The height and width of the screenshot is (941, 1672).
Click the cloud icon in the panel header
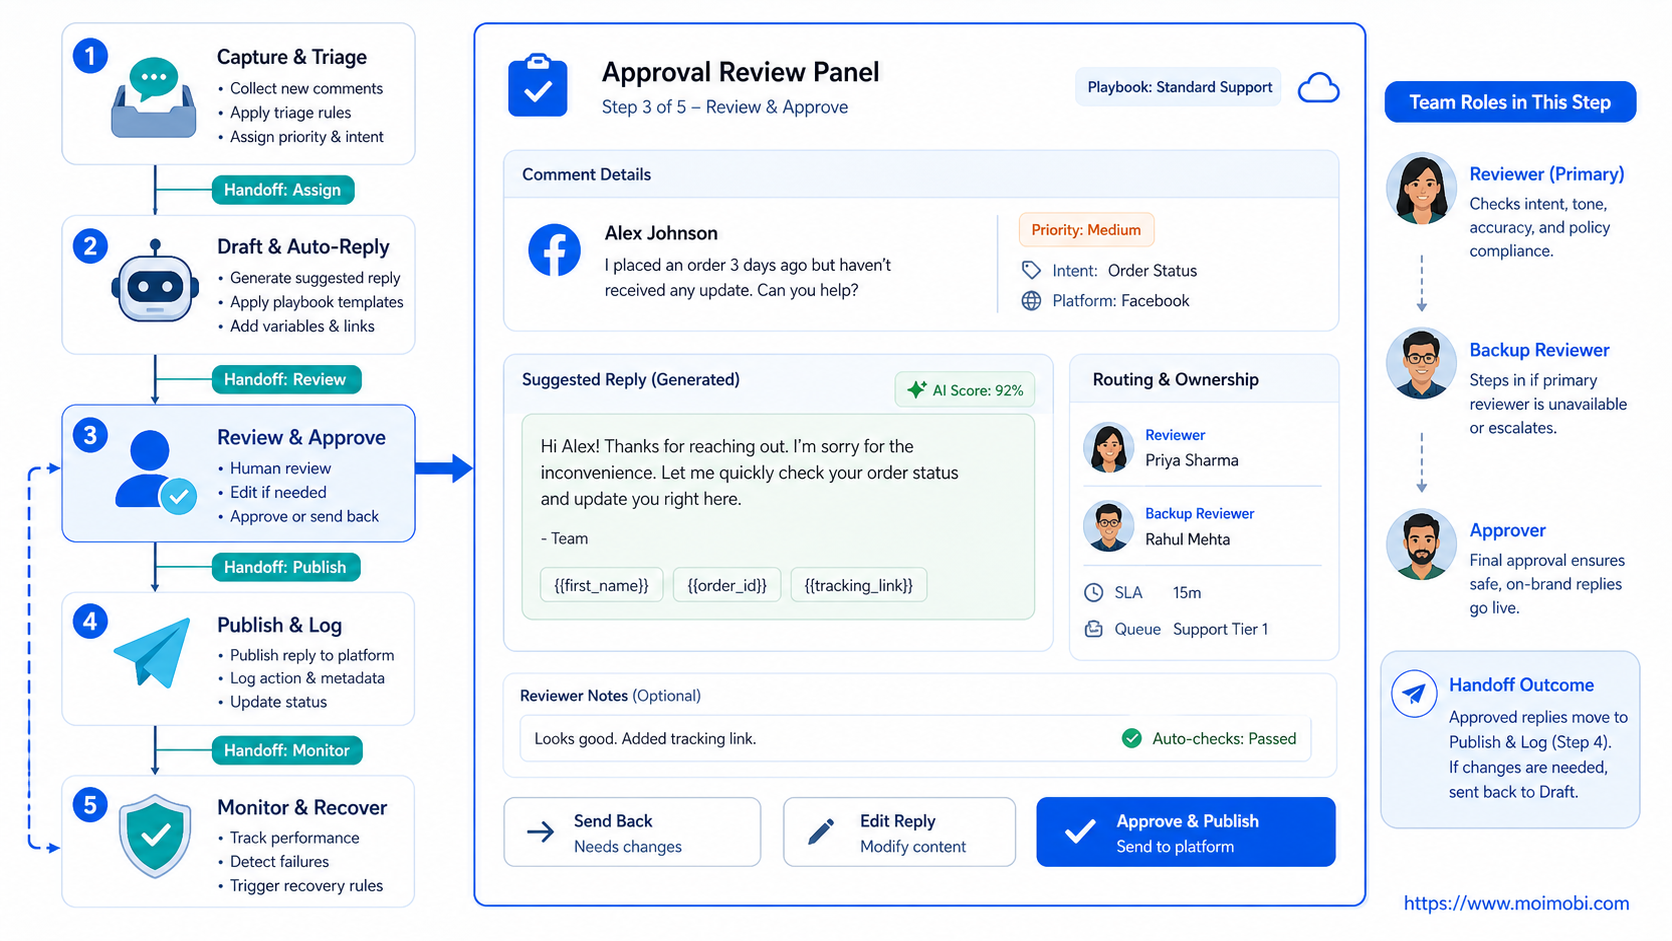(1318, 88)
